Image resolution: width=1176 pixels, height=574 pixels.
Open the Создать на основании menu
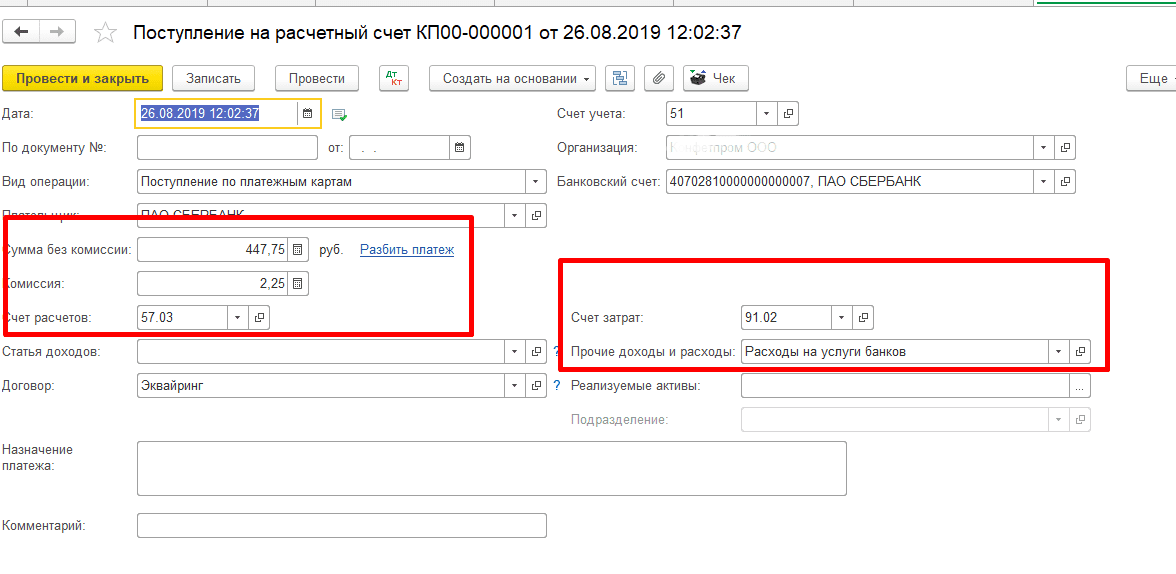[x=512, y=78]
